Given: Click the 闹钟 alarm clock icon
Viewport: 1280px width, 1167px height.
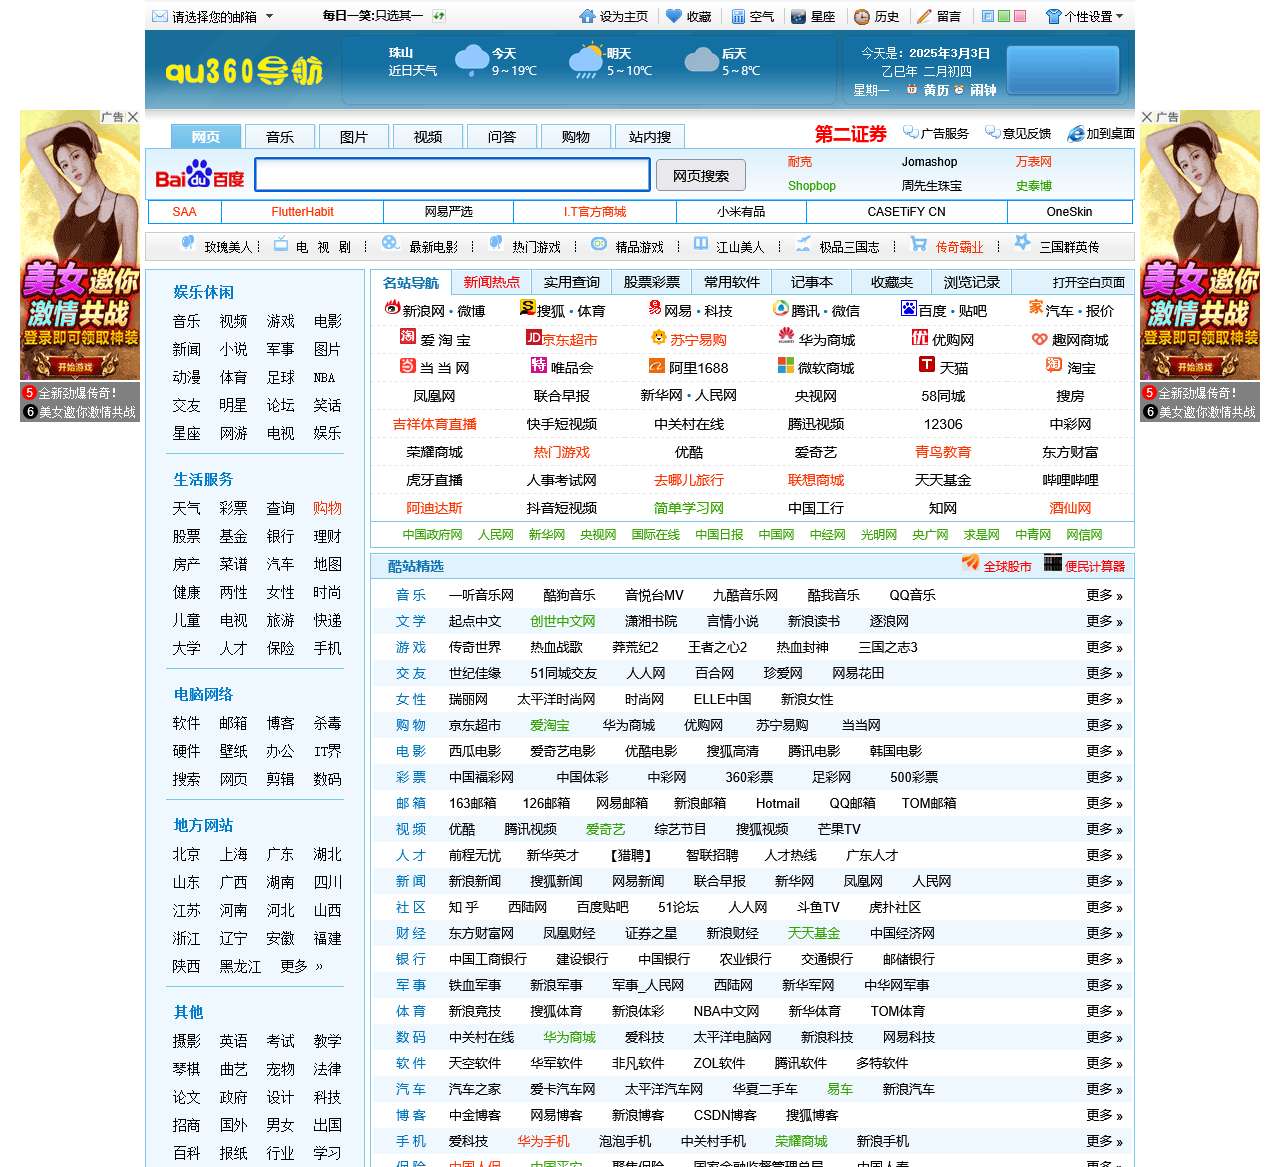Looking at the screenshot, I should [x=959, y=89].
